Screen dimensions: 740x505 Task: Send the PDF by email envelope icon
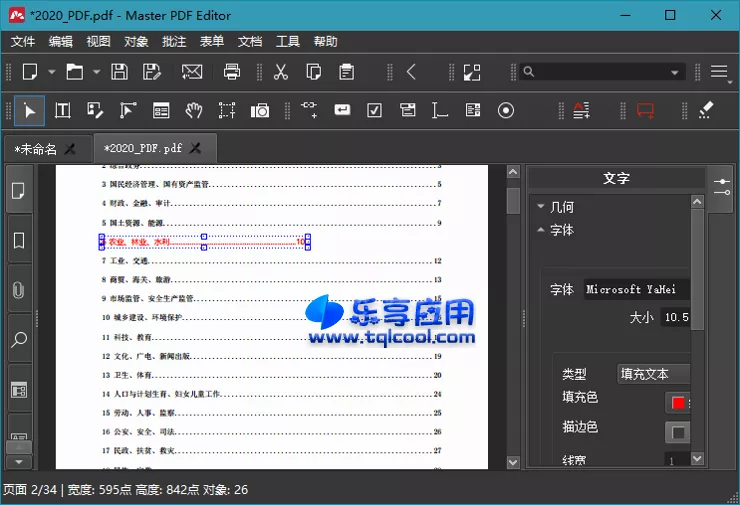click(192, 72)
